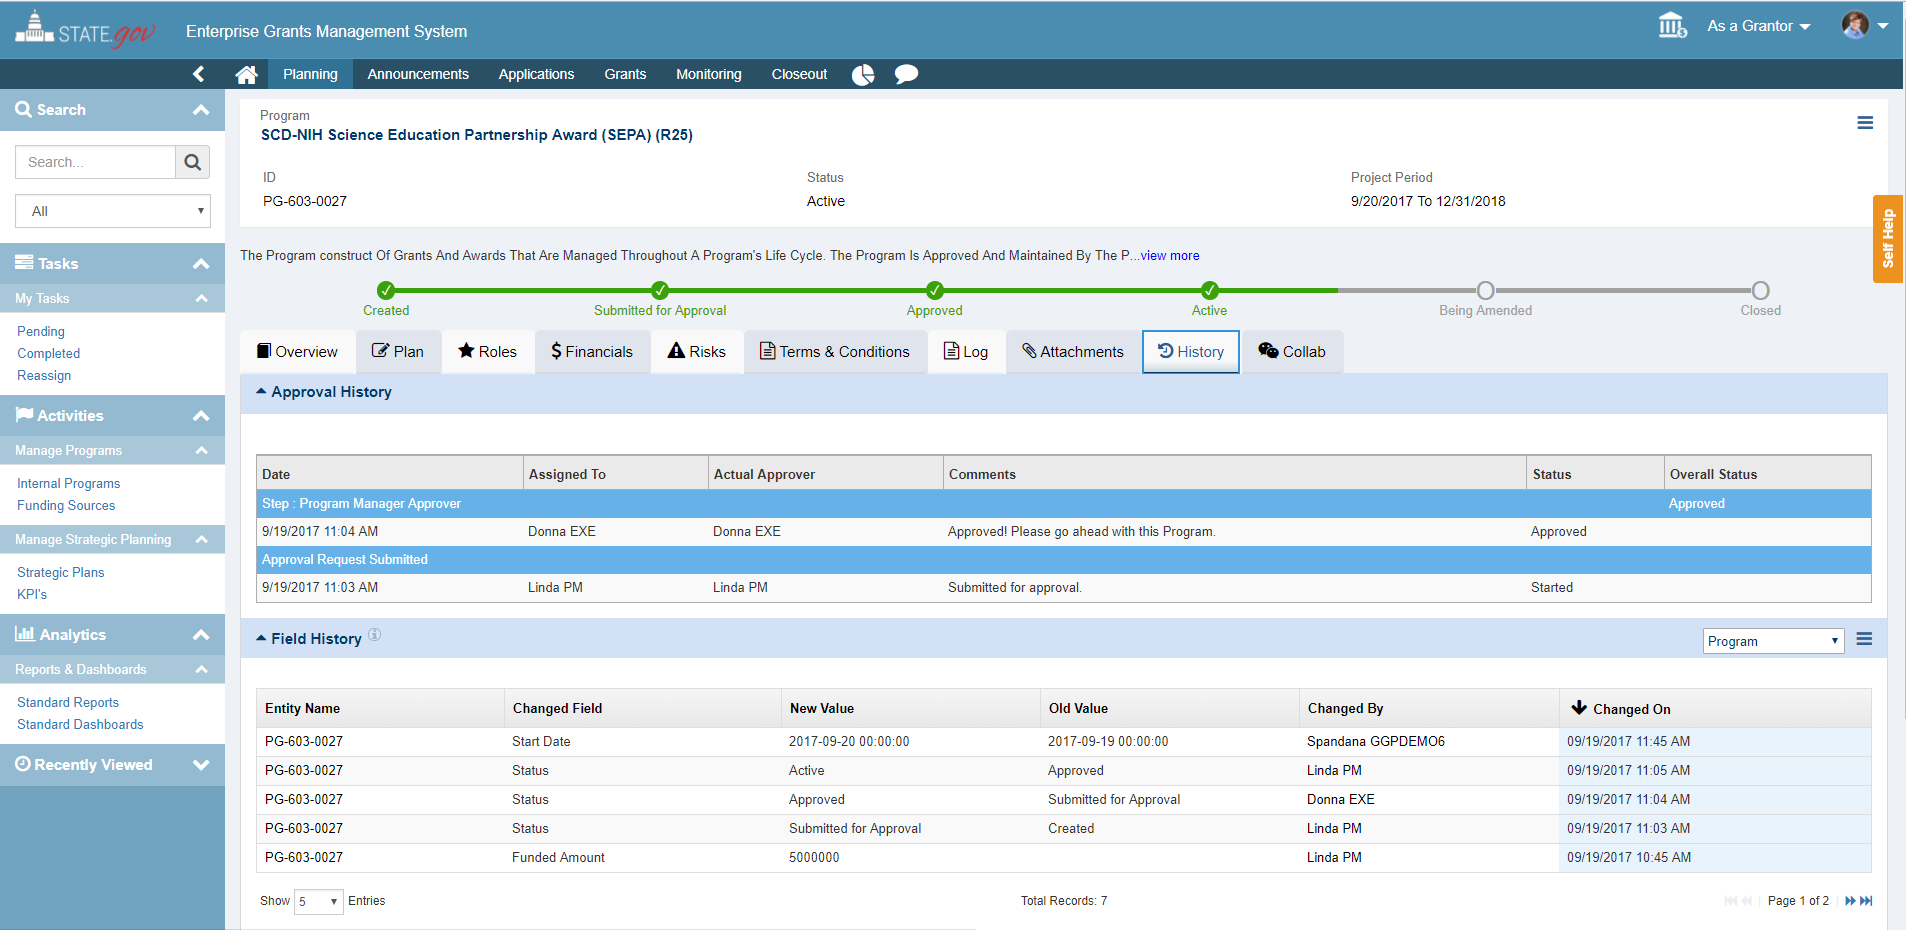
Task: Open the chat bubble messages icon
Action: tap(906, 74)
